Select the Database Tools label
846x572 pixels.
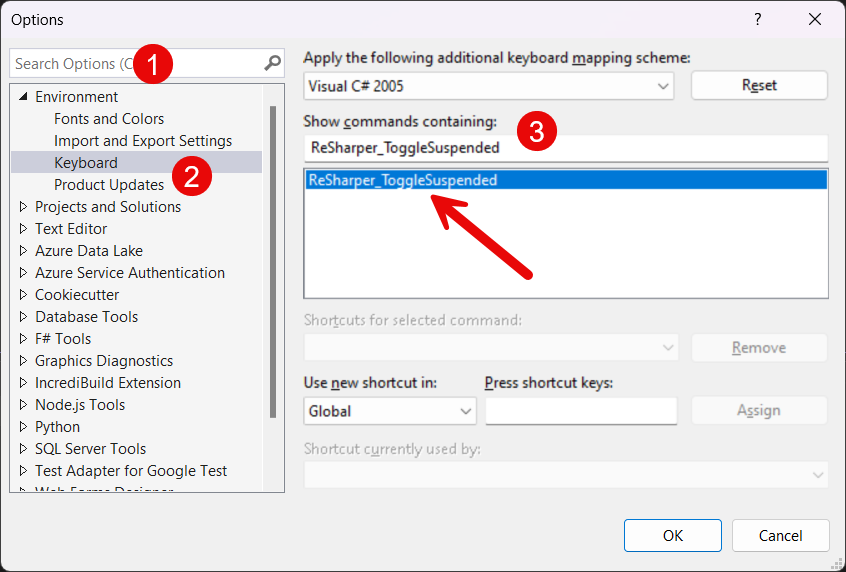[x=86, y=317]
